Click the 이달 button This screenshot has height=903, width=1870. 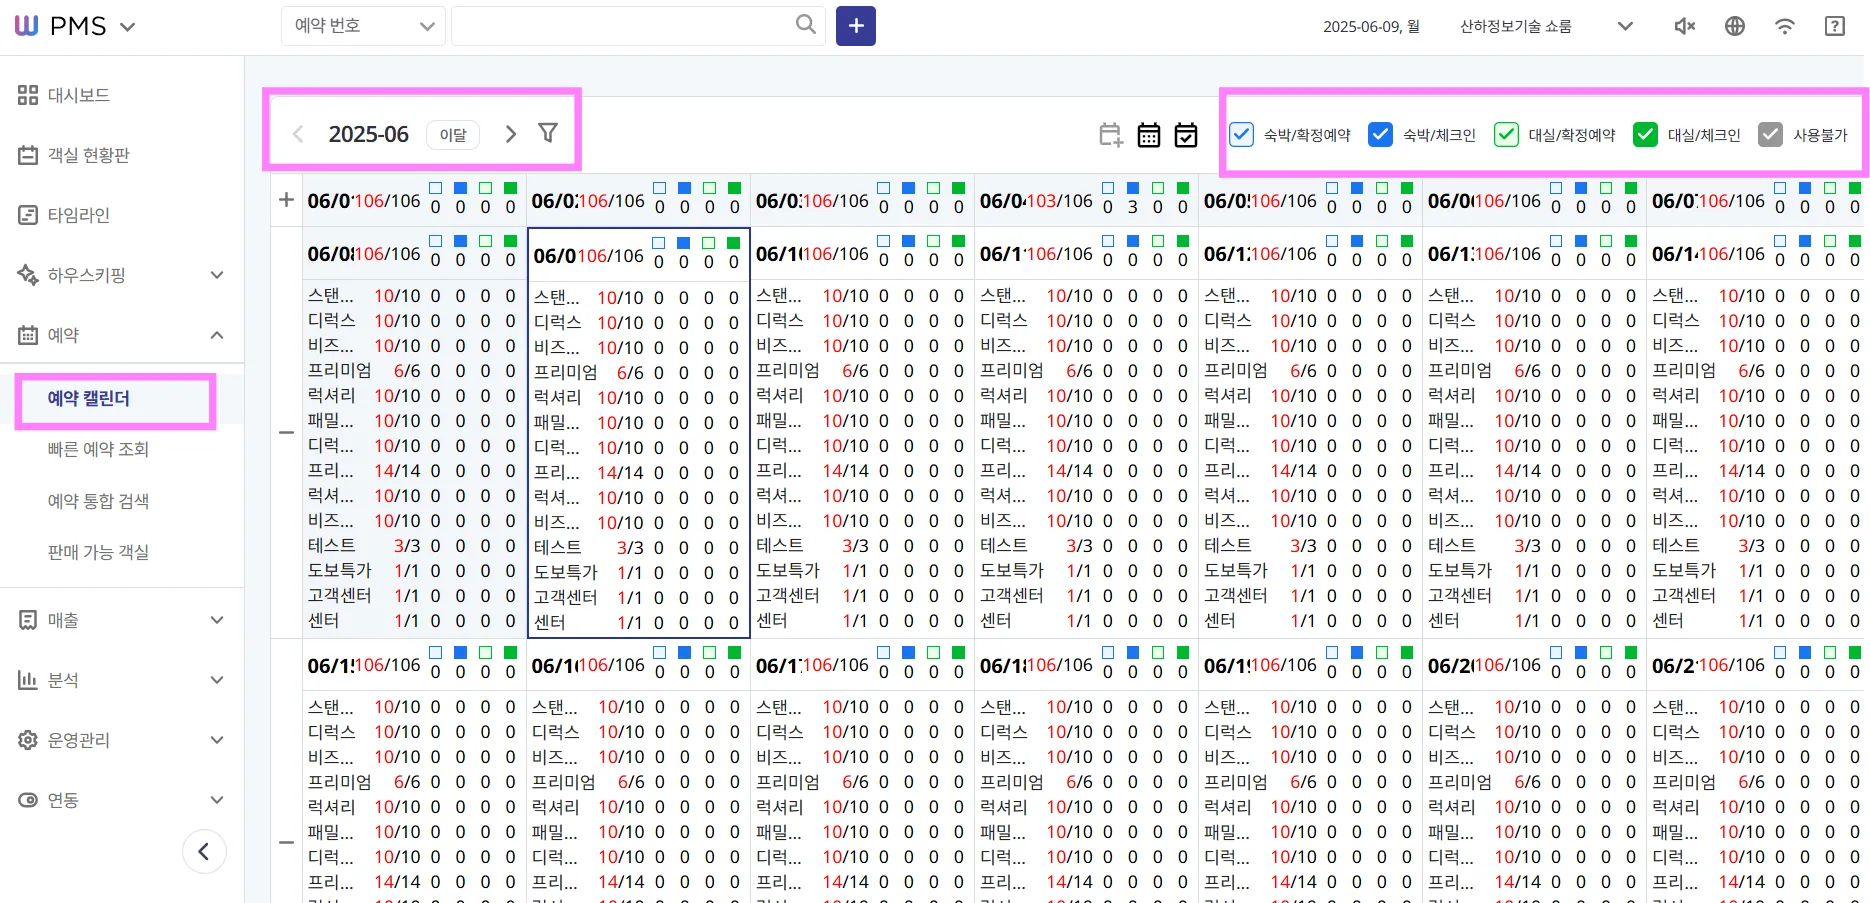coord(453,134)
